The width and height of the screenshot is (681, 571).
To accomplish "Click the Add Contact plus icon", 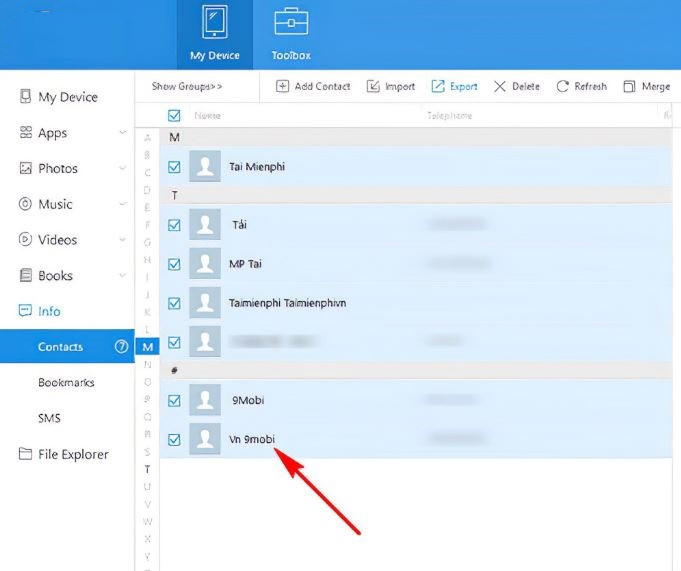I will pyautogui.click(x=282, y=87).
